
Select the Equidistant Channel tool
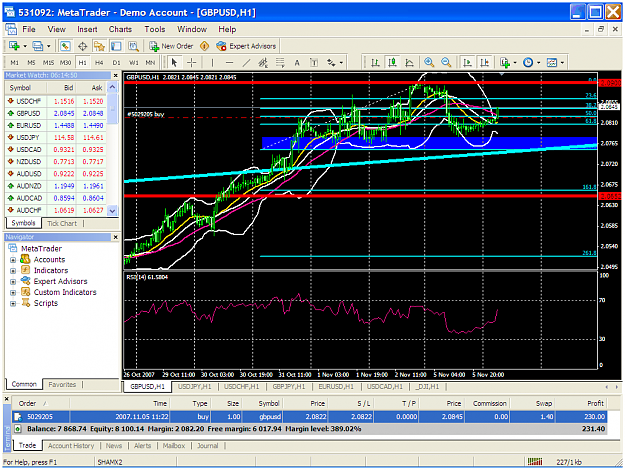263,63
